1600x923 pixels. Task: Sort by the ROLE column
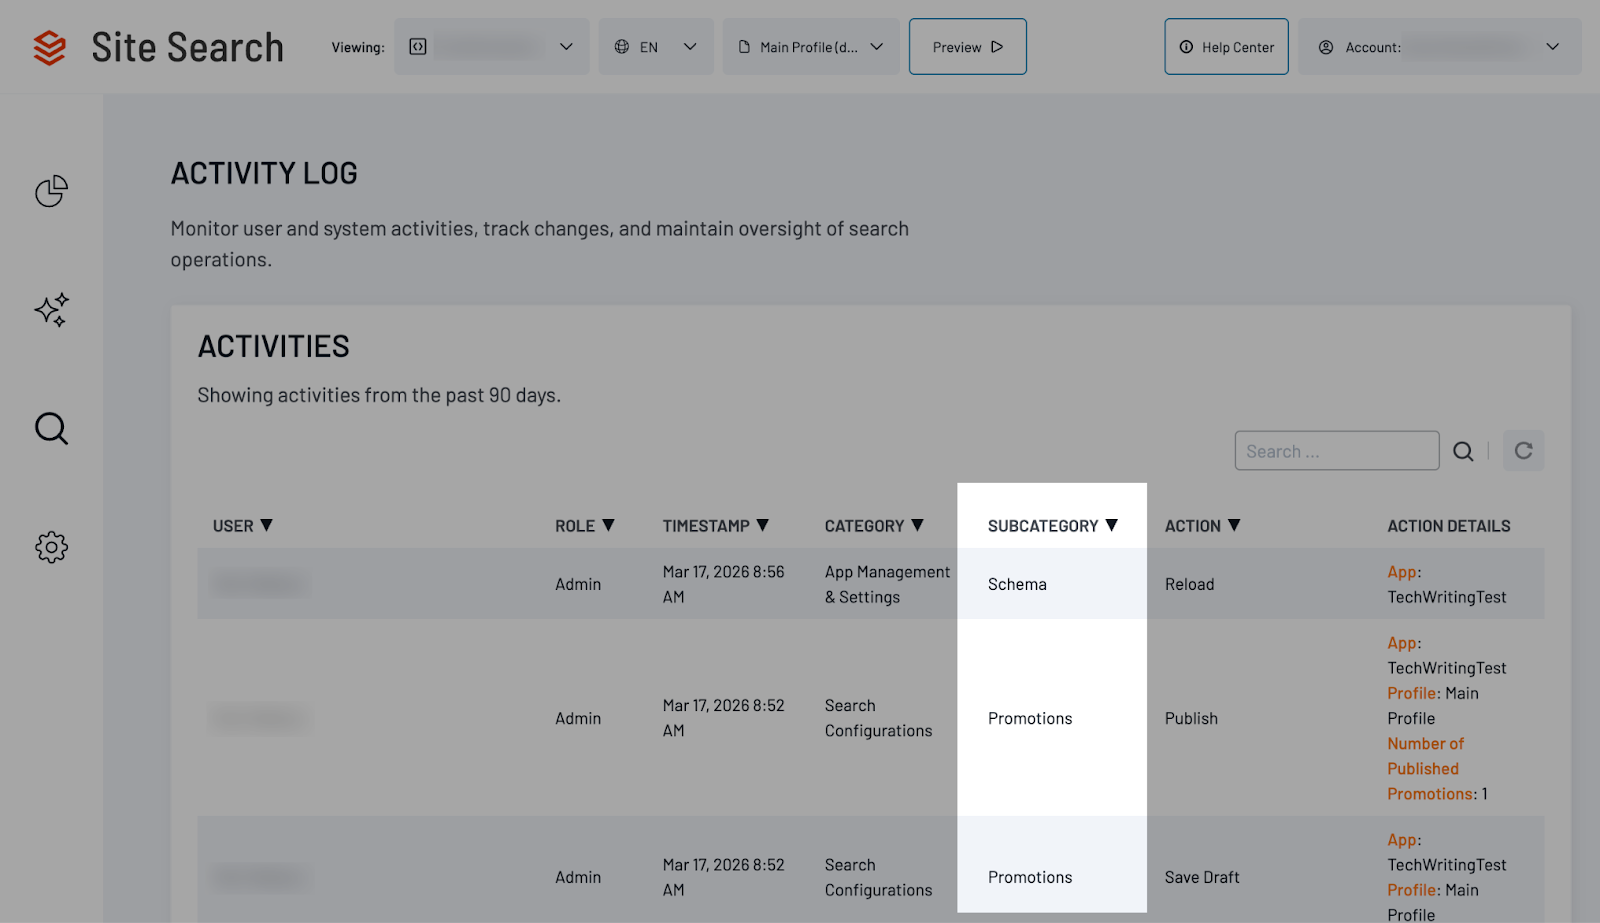(x=585, y=526)
